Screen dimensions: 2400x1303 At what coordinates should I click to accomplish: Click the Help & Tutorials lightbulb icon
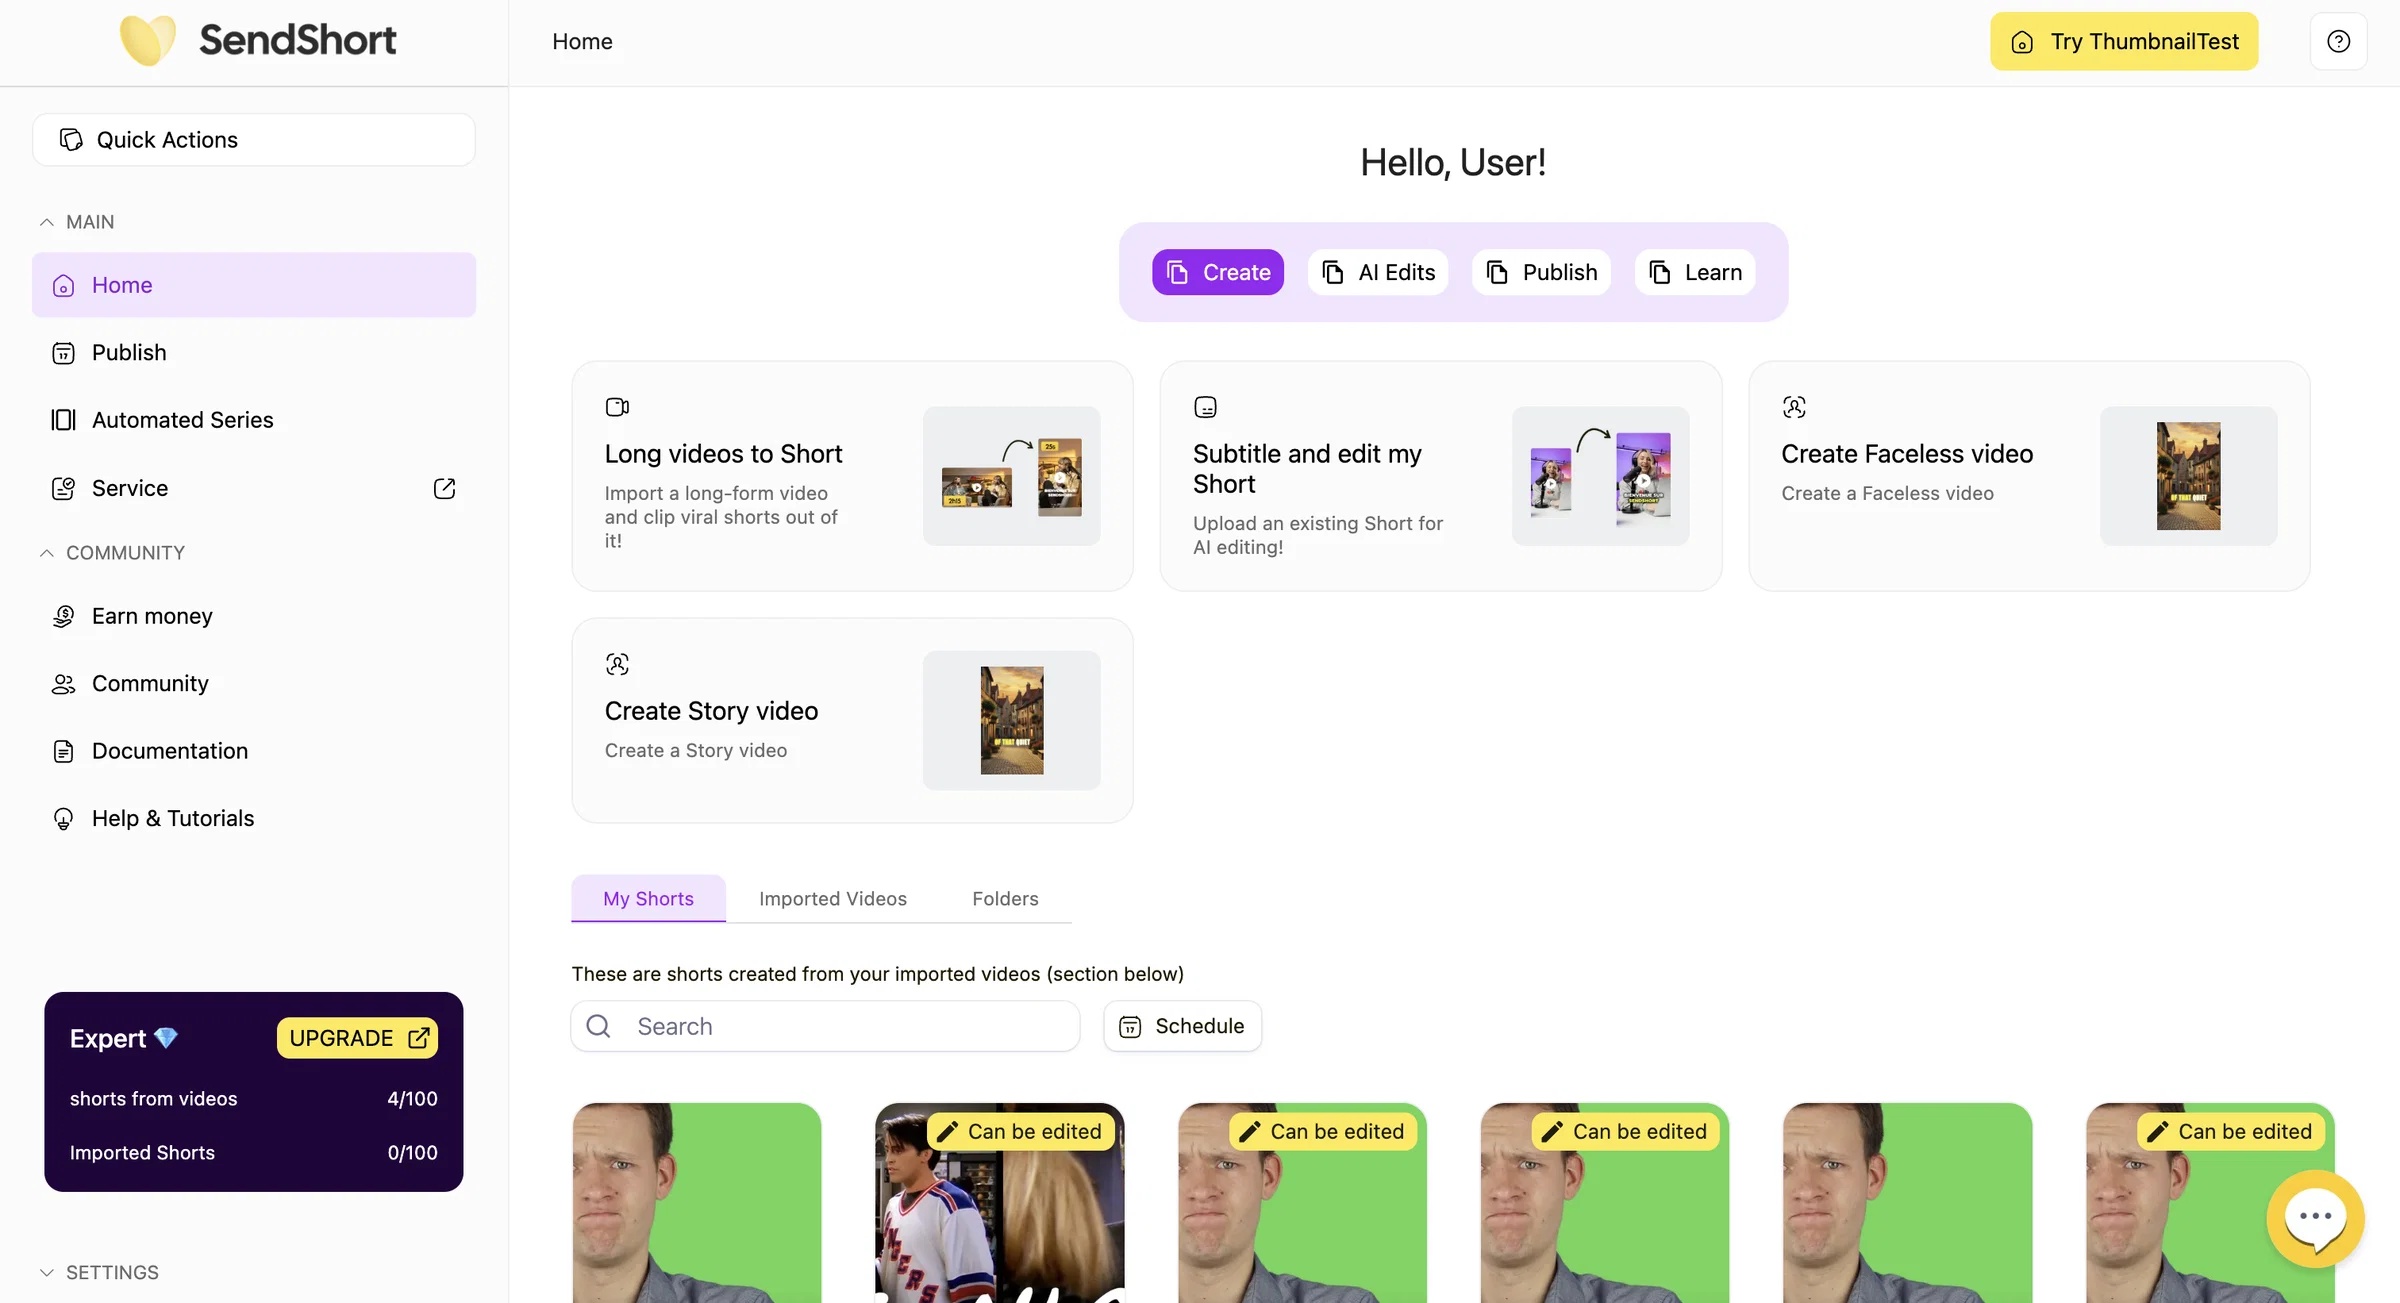click(x=63, y=818)
